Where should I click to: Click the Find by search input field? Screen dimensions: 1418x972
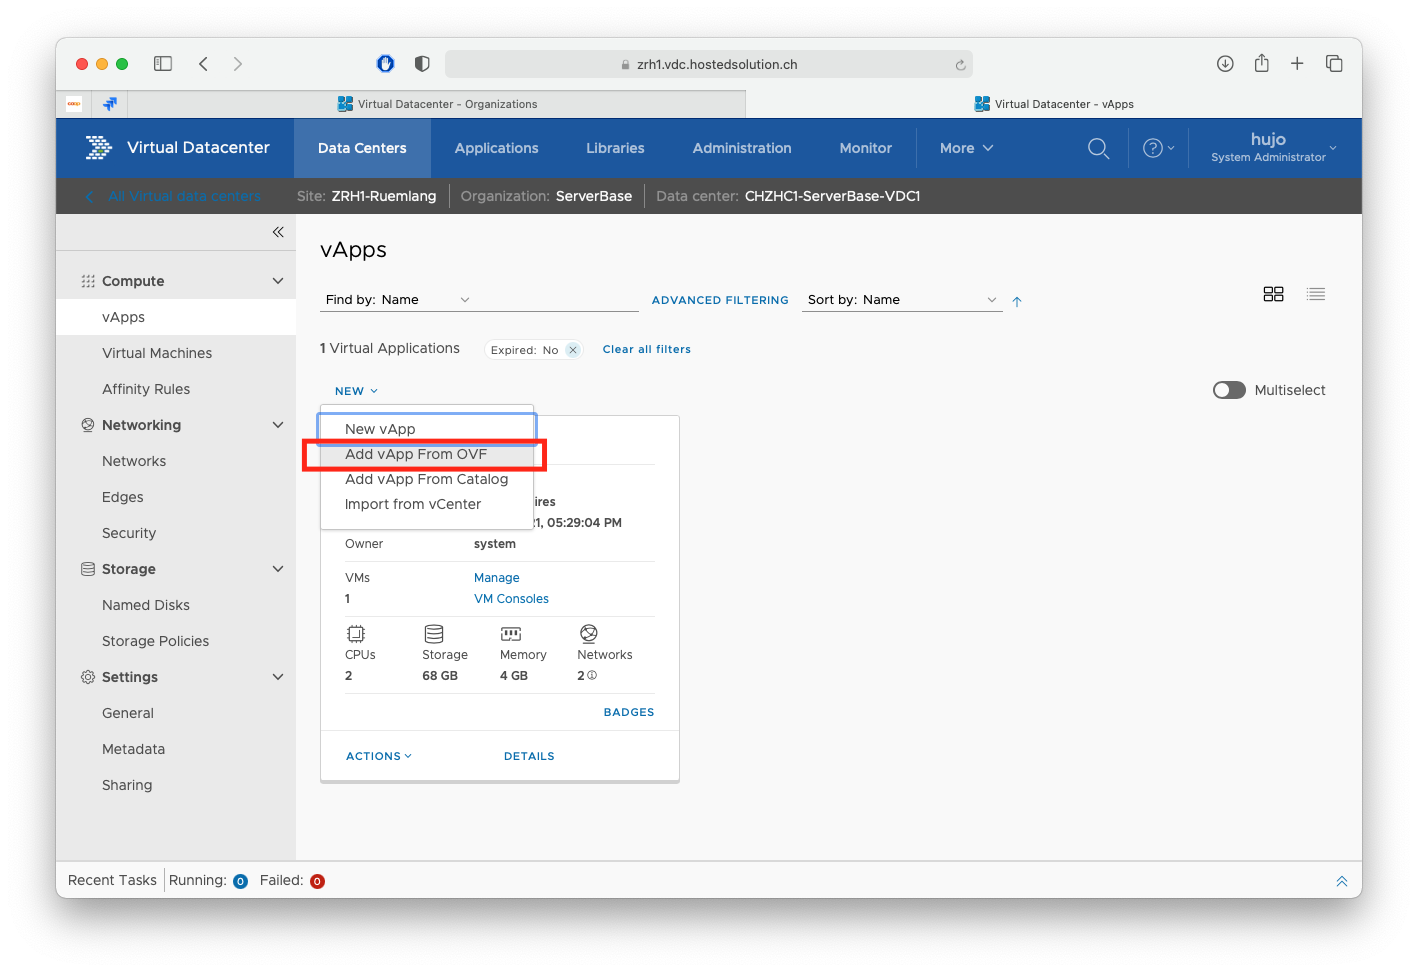click(556, 300)
